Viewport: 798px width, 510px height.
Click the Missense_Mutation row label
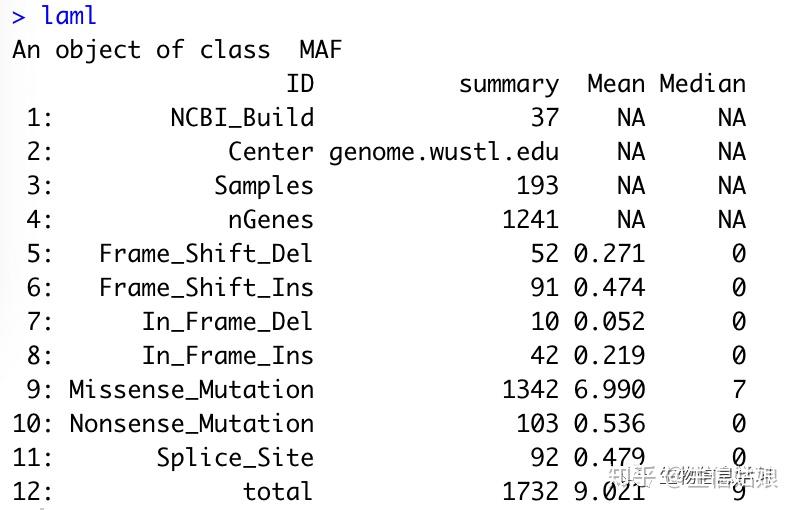click(x=191, y=390)
